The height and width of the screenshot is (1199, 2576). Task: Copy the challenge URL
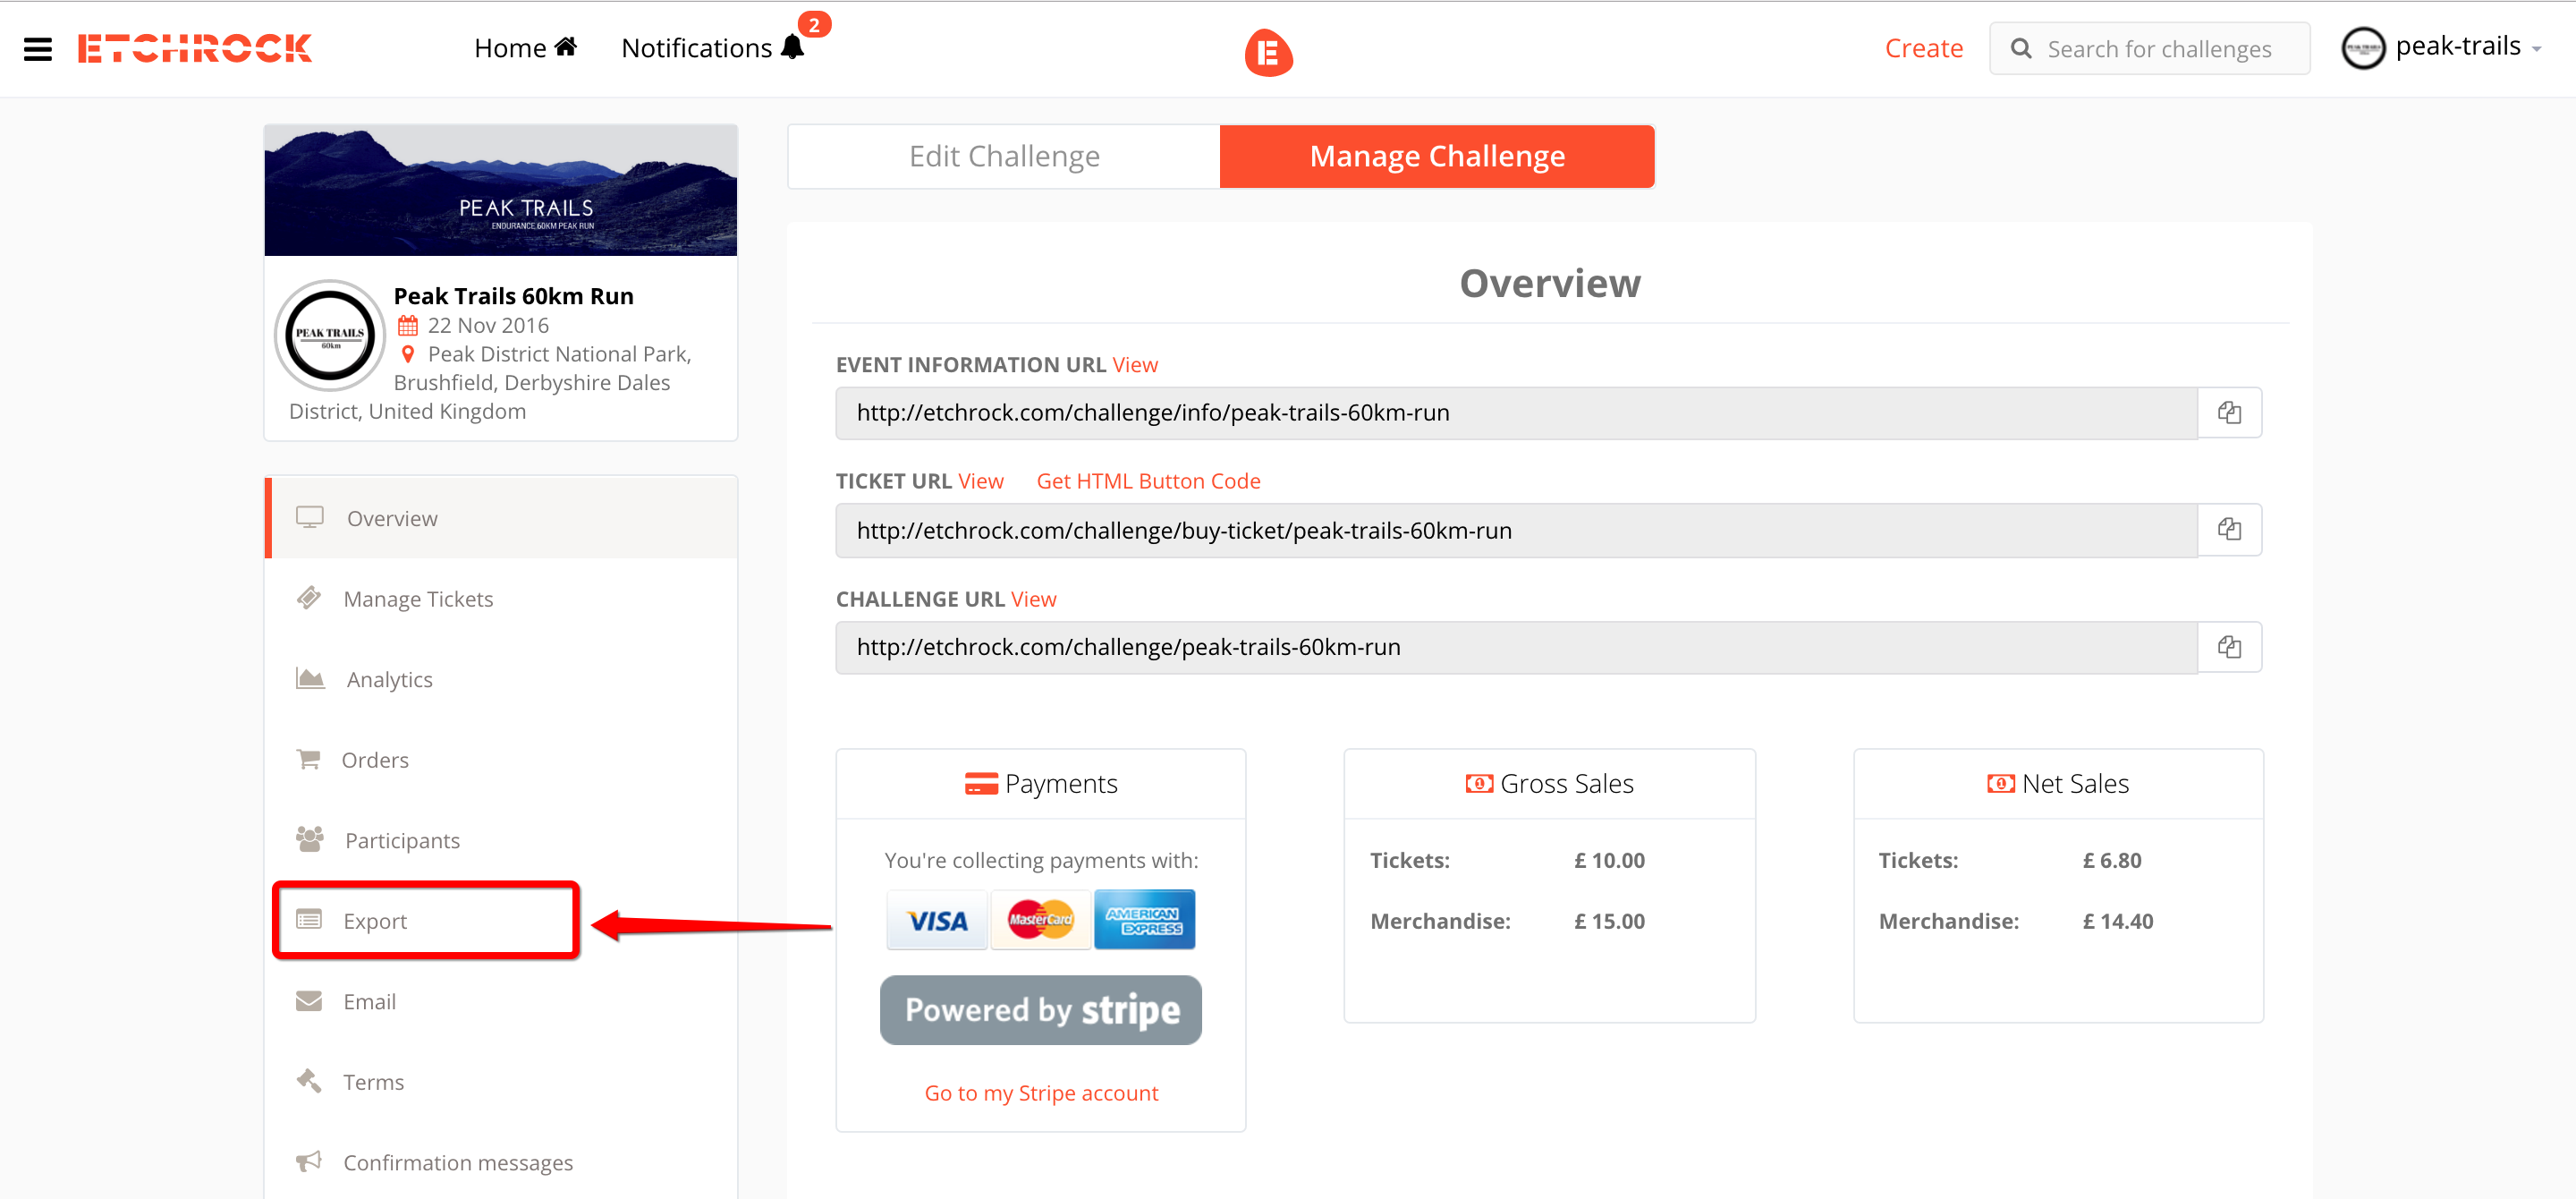point(2228,647)
